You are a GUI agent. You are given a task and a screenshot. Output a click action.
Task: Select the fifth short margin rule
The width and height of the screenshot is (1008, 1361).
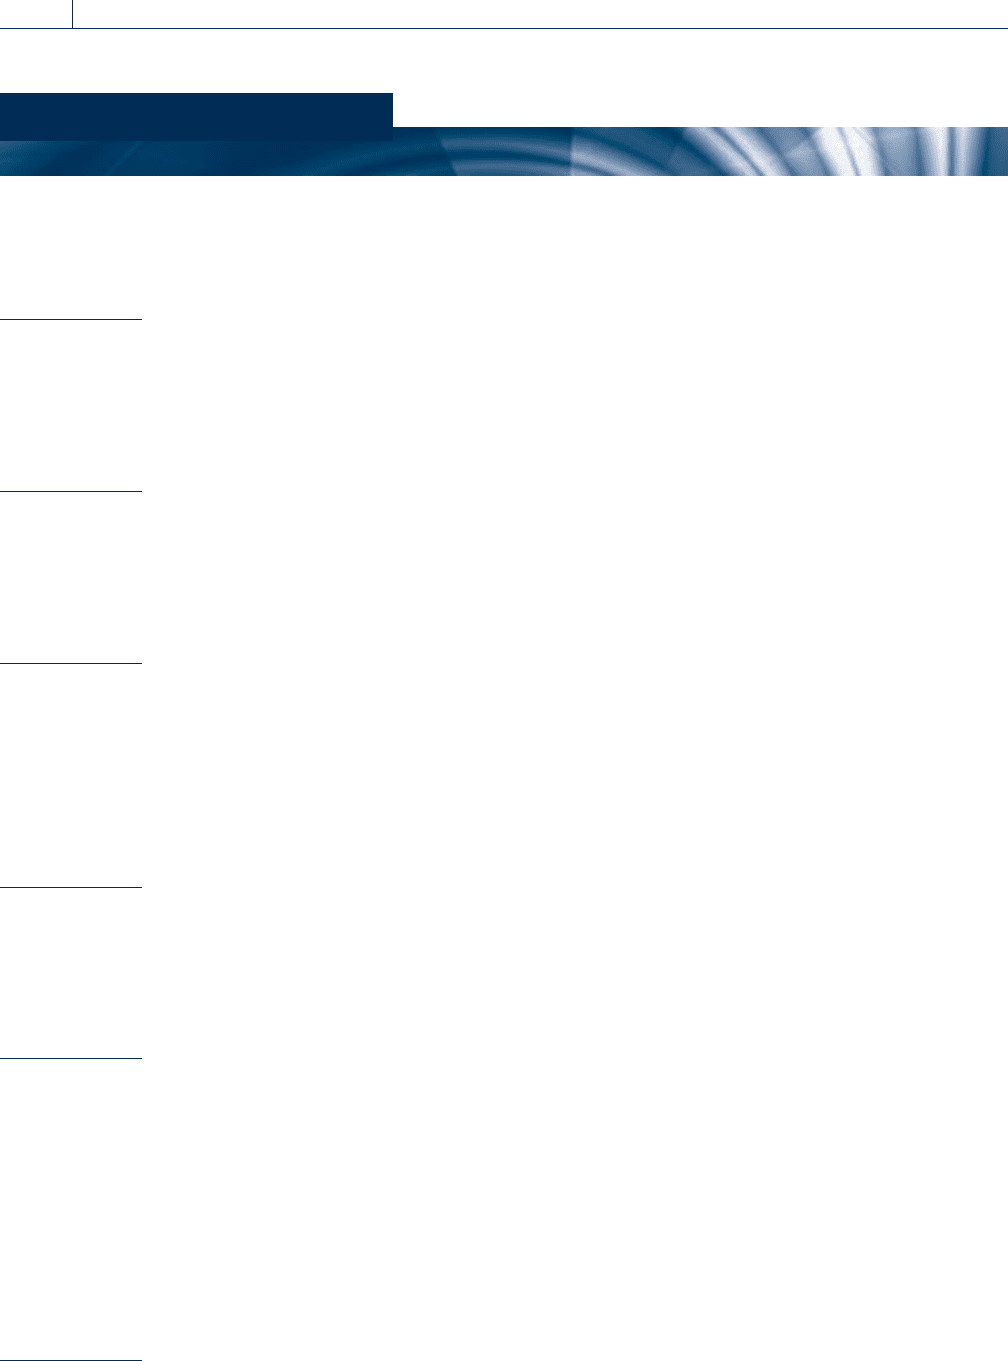pyautogui.click(x=71, y=1059)
